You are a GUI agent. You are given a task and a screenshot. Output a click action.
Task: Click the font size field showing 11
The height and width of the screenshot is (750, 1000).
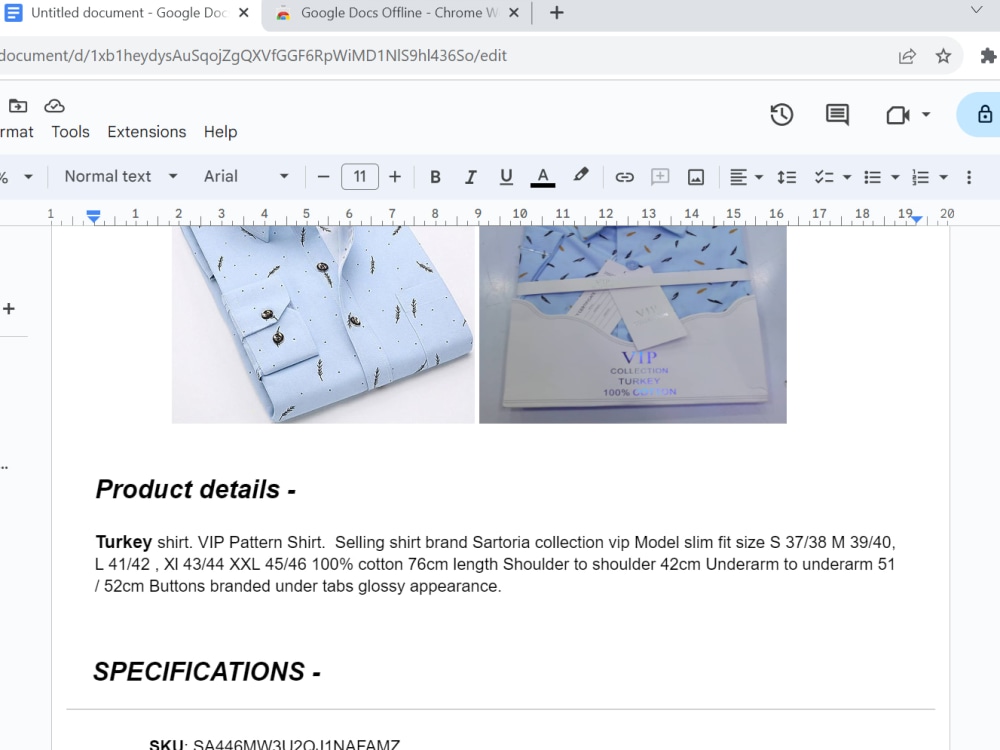tap(360, 177)
